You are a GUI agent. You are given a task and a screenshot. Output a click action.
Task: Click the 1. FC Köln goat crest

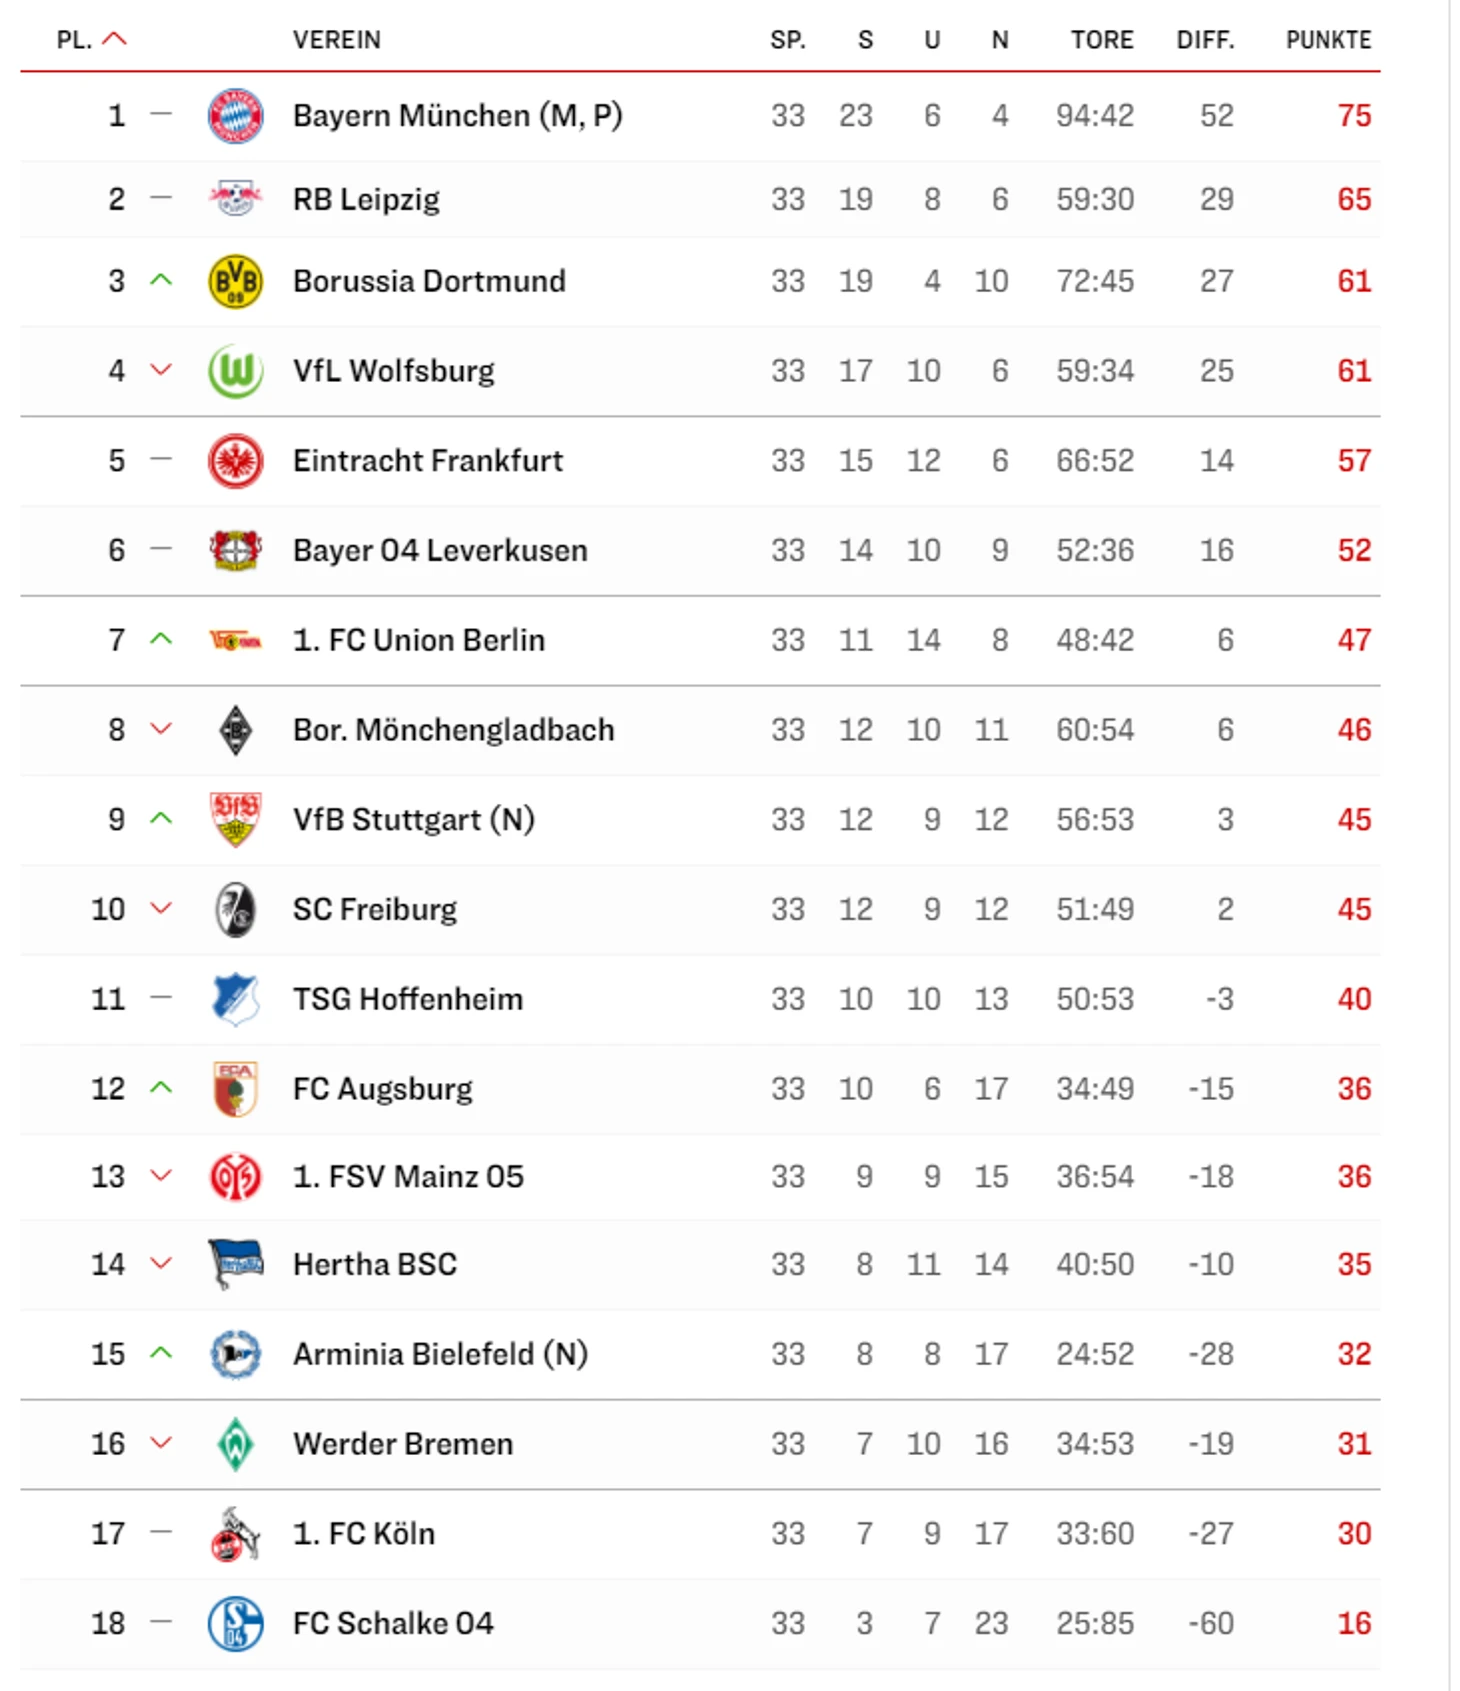(x=235, y=1534)
